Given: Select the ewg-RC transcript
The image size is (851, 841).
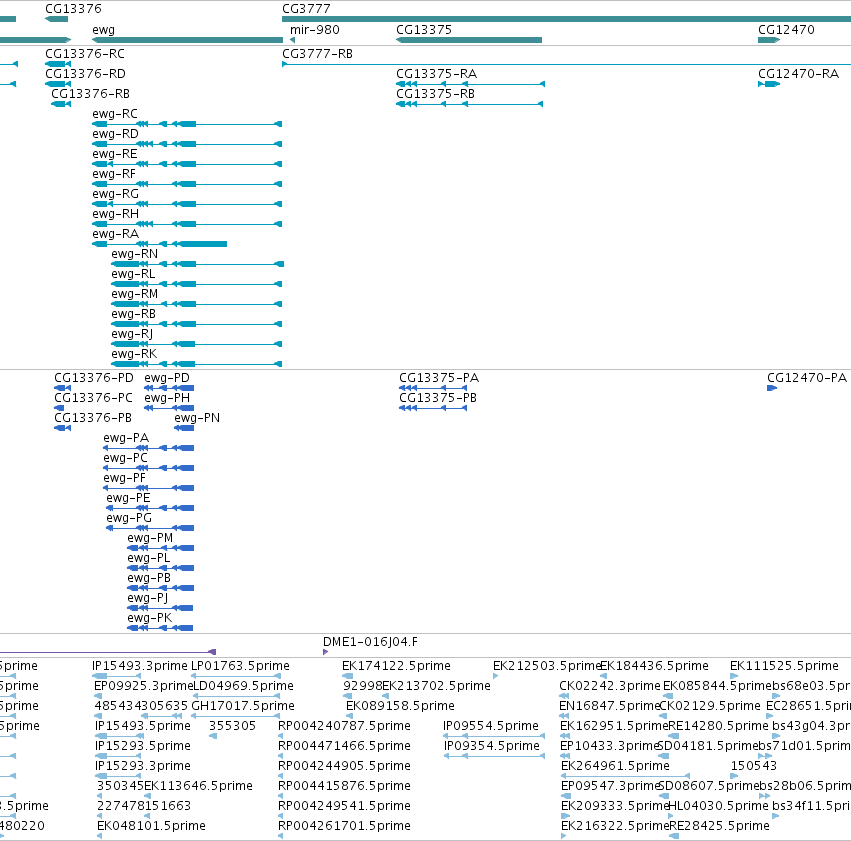Looking at the screenshot, I should pos(187,124).
